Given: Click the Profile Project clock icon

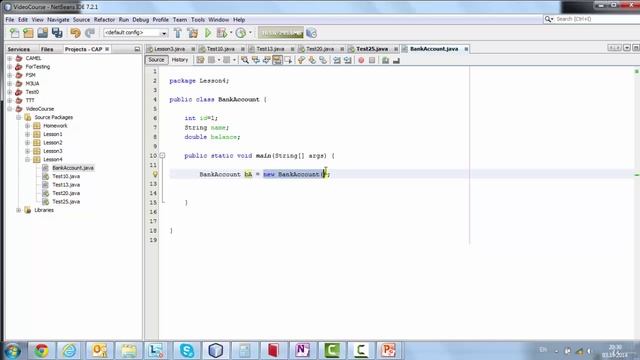Looking at the screenshot, I should click(241, 33).
